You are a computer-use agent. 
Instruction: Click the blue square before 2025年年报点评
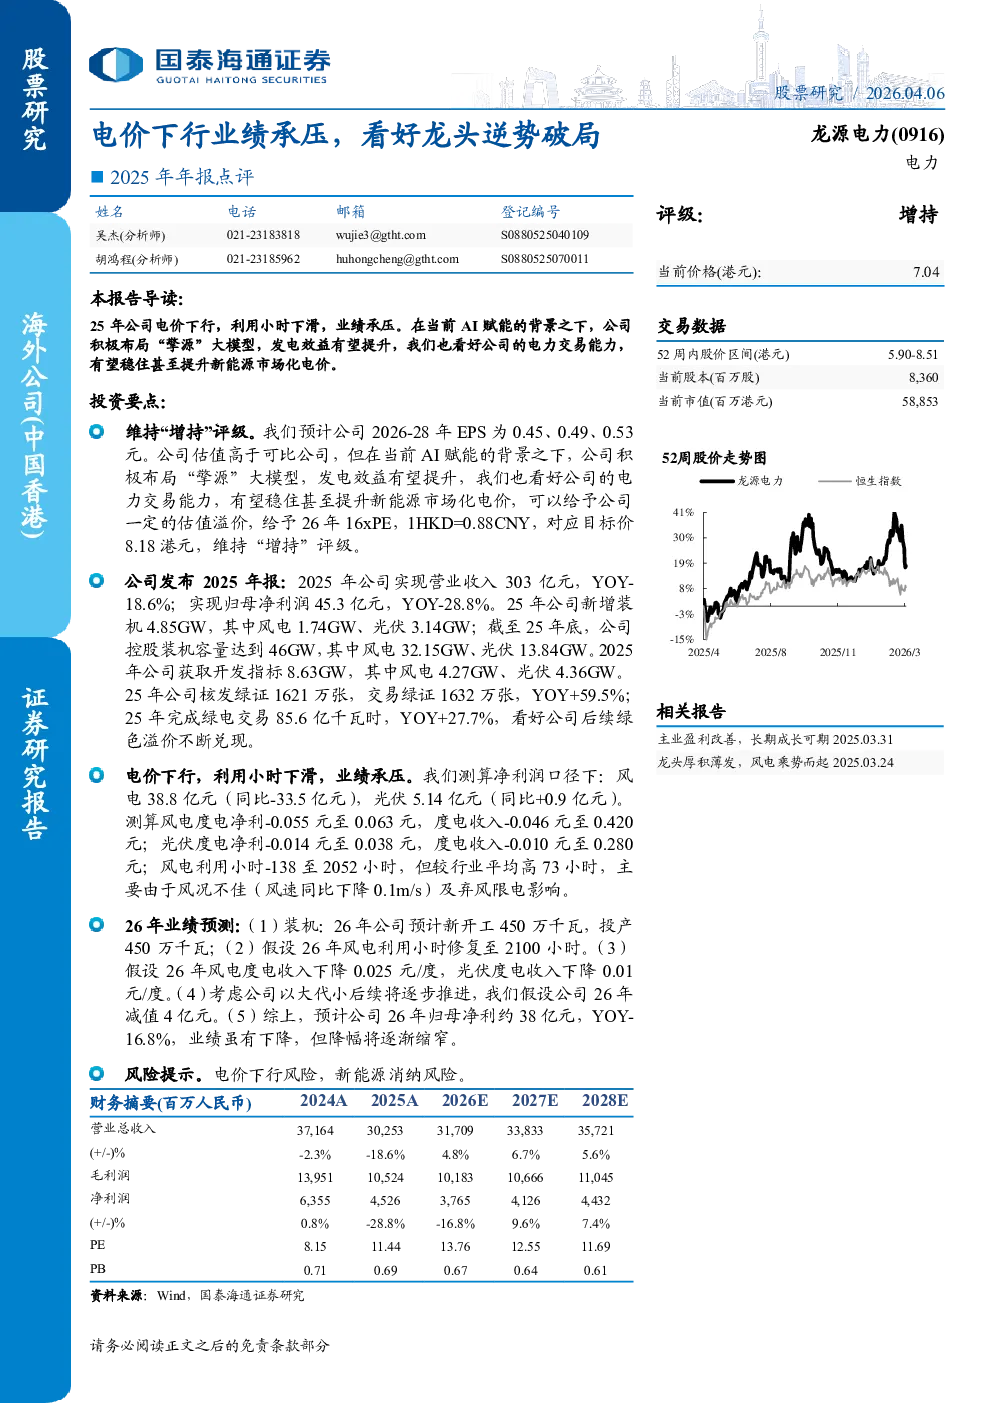pos(97,177)
